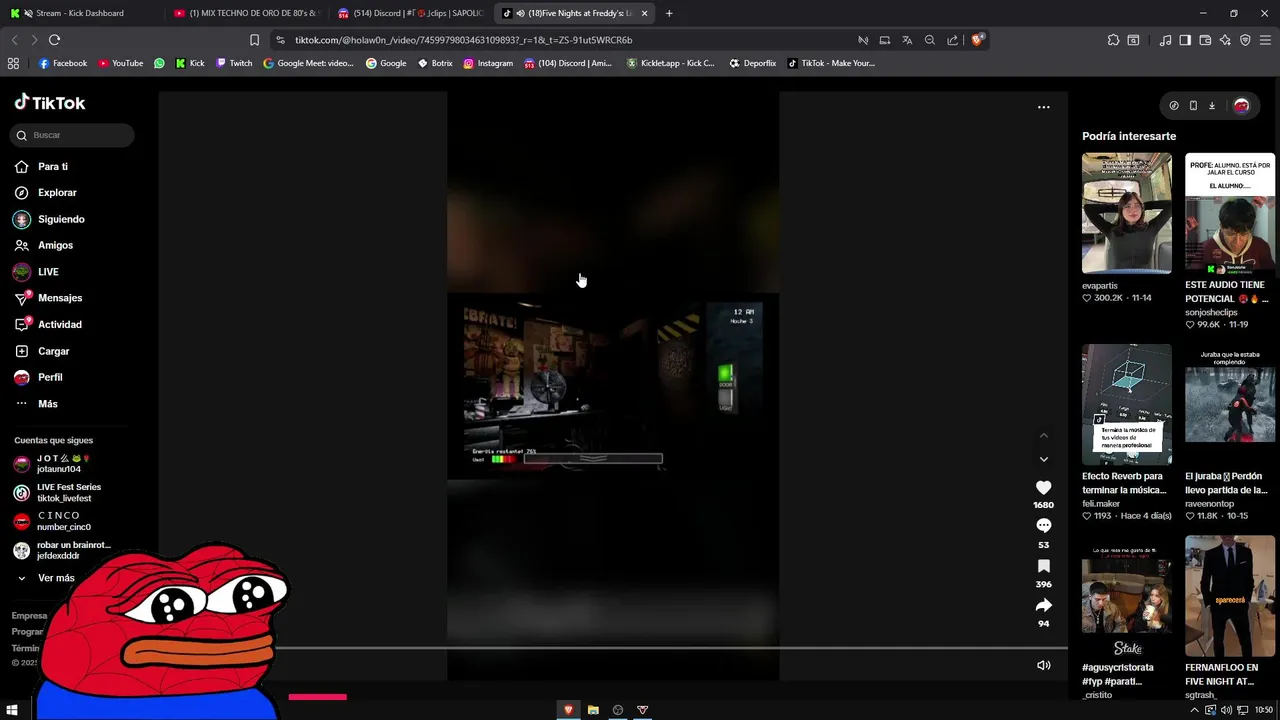Mute the video with the speaker icon
1280x720 pixels.
pos(1043,665)
